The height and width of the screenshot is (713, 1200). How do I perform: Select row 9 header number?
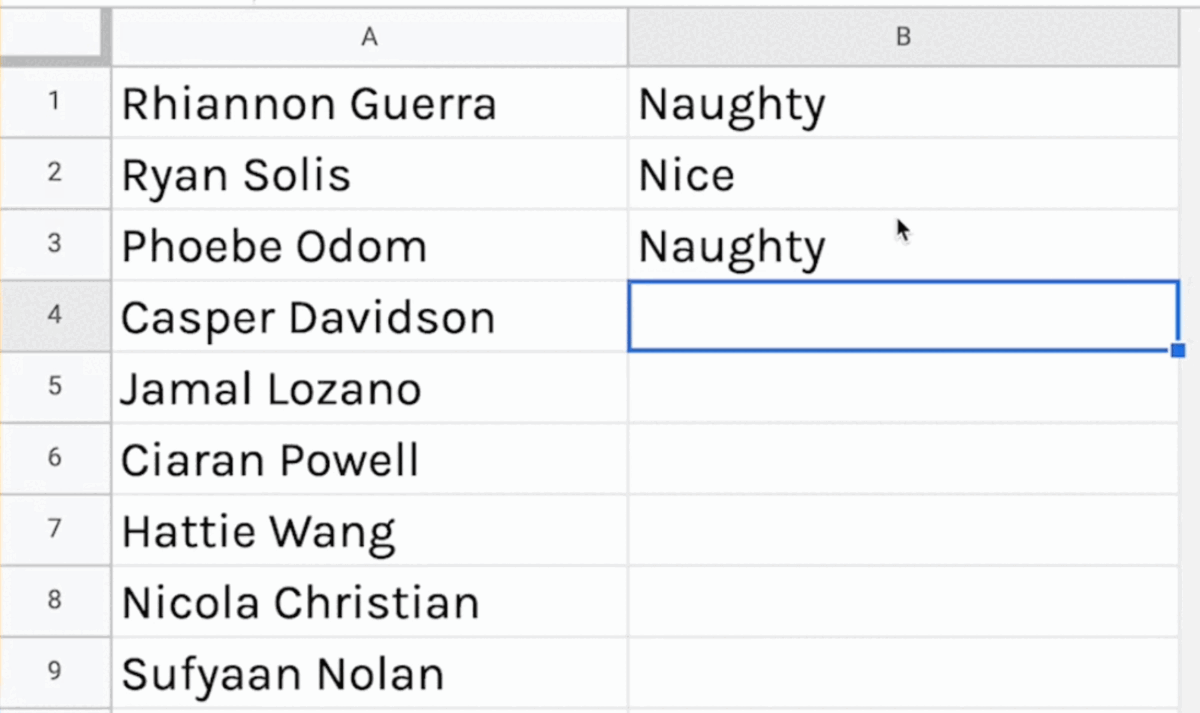[55, 672]
